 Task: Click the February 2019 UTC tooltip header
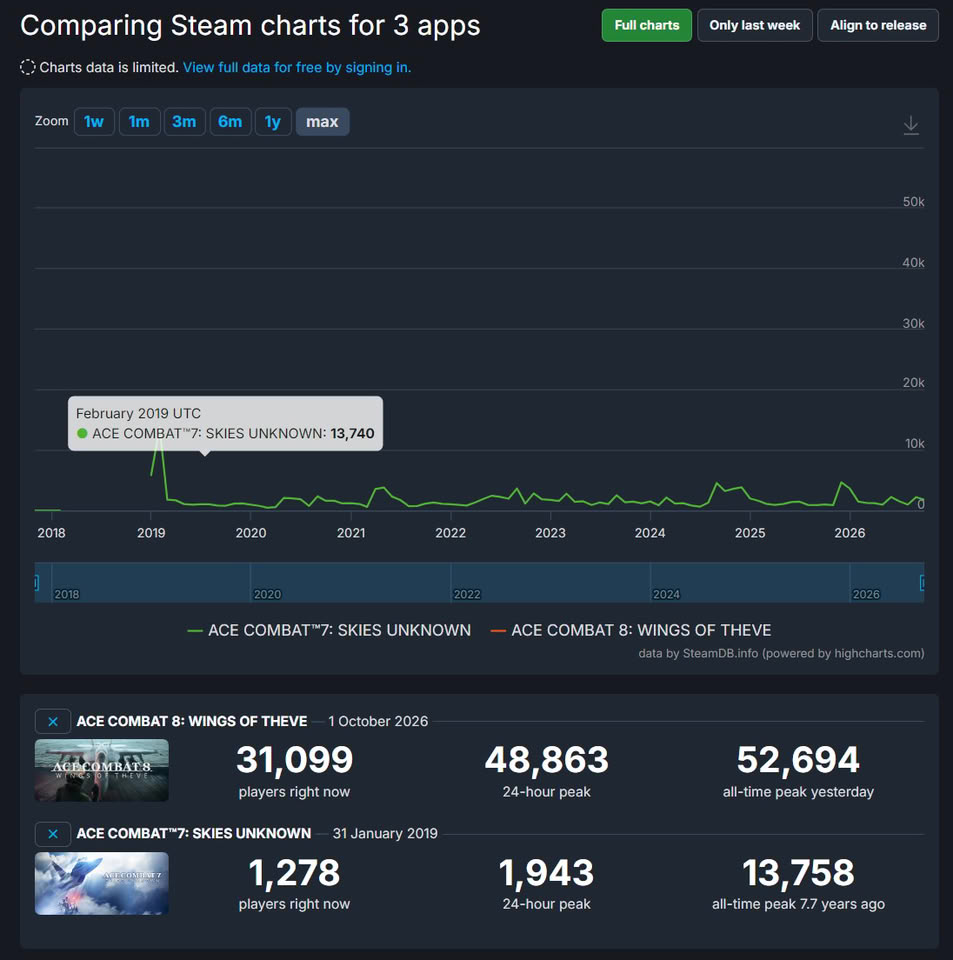pos(138,413)
